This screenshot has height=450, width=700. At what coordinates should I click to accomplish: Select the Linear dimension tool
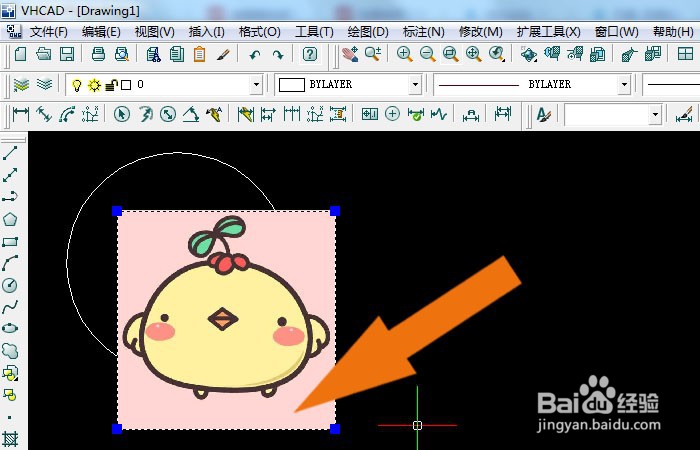pos(21,114)
